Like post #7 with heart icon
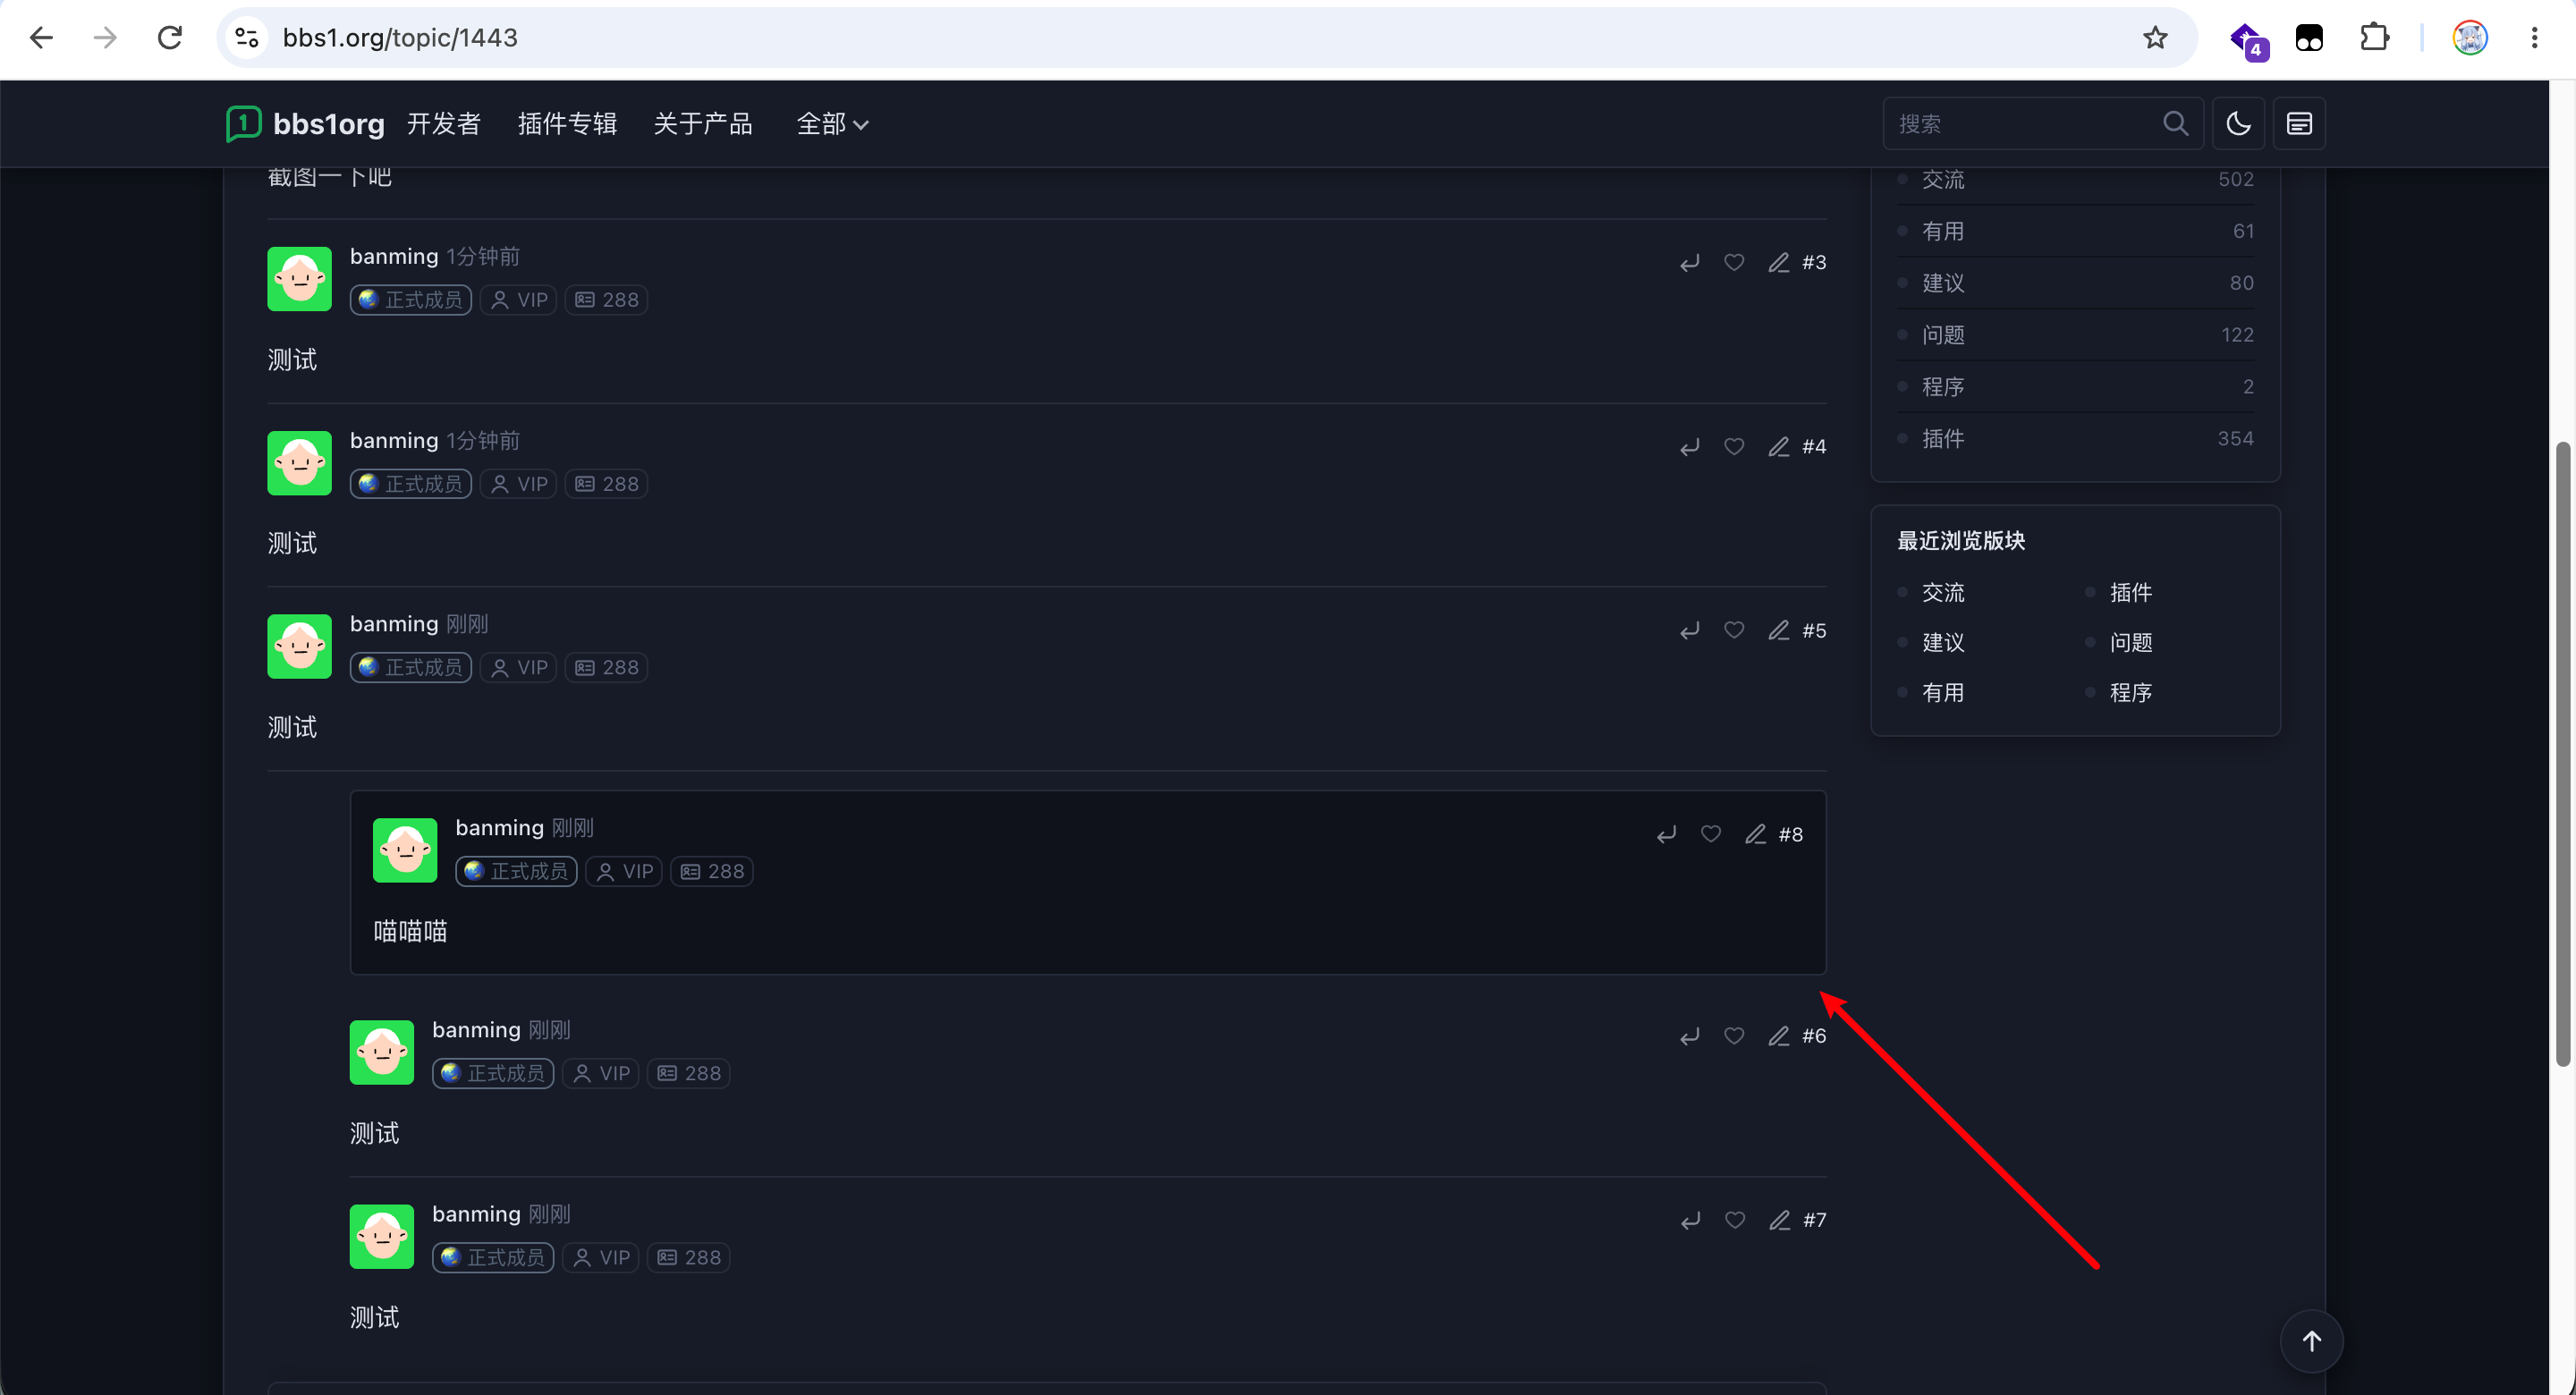The width and height of the screenshot is (2576, 1395). pyautogui.click(x=1735, y=1220)
